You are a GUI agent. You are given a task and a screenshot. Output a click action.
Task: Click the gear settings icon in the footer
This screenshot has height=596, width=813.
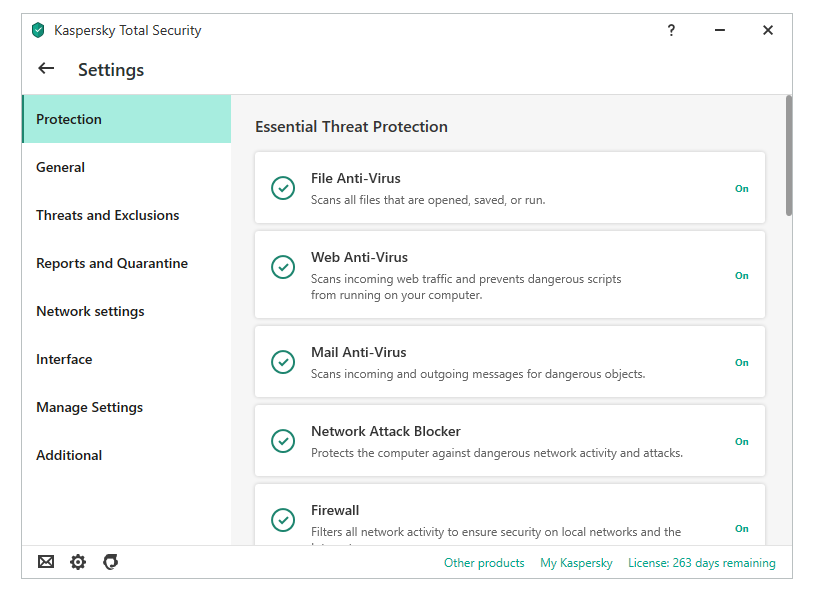[x=78, y=562]
